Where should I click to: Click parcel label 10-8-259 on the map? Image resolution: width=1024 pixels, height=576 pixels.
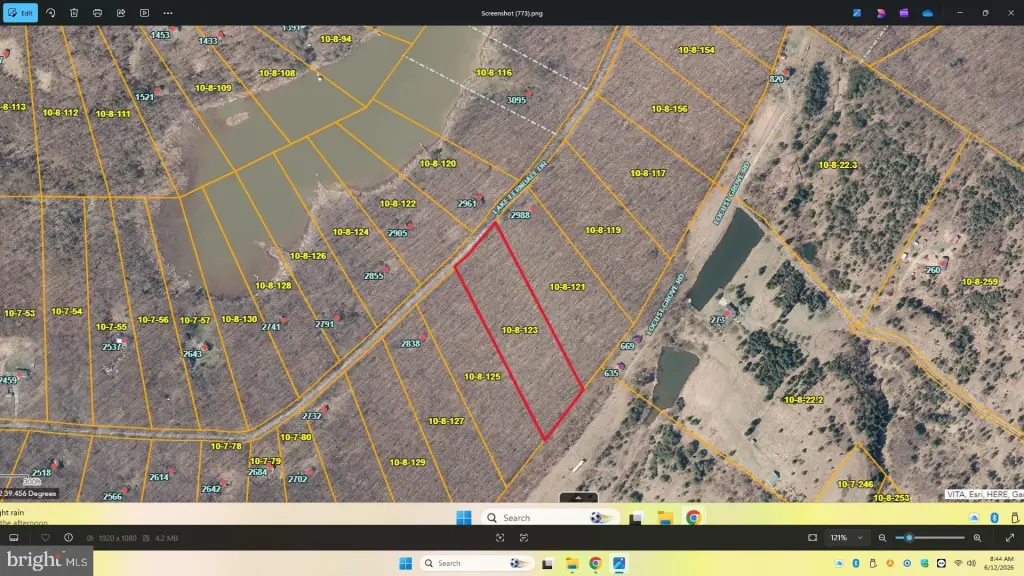pos(980,281)
